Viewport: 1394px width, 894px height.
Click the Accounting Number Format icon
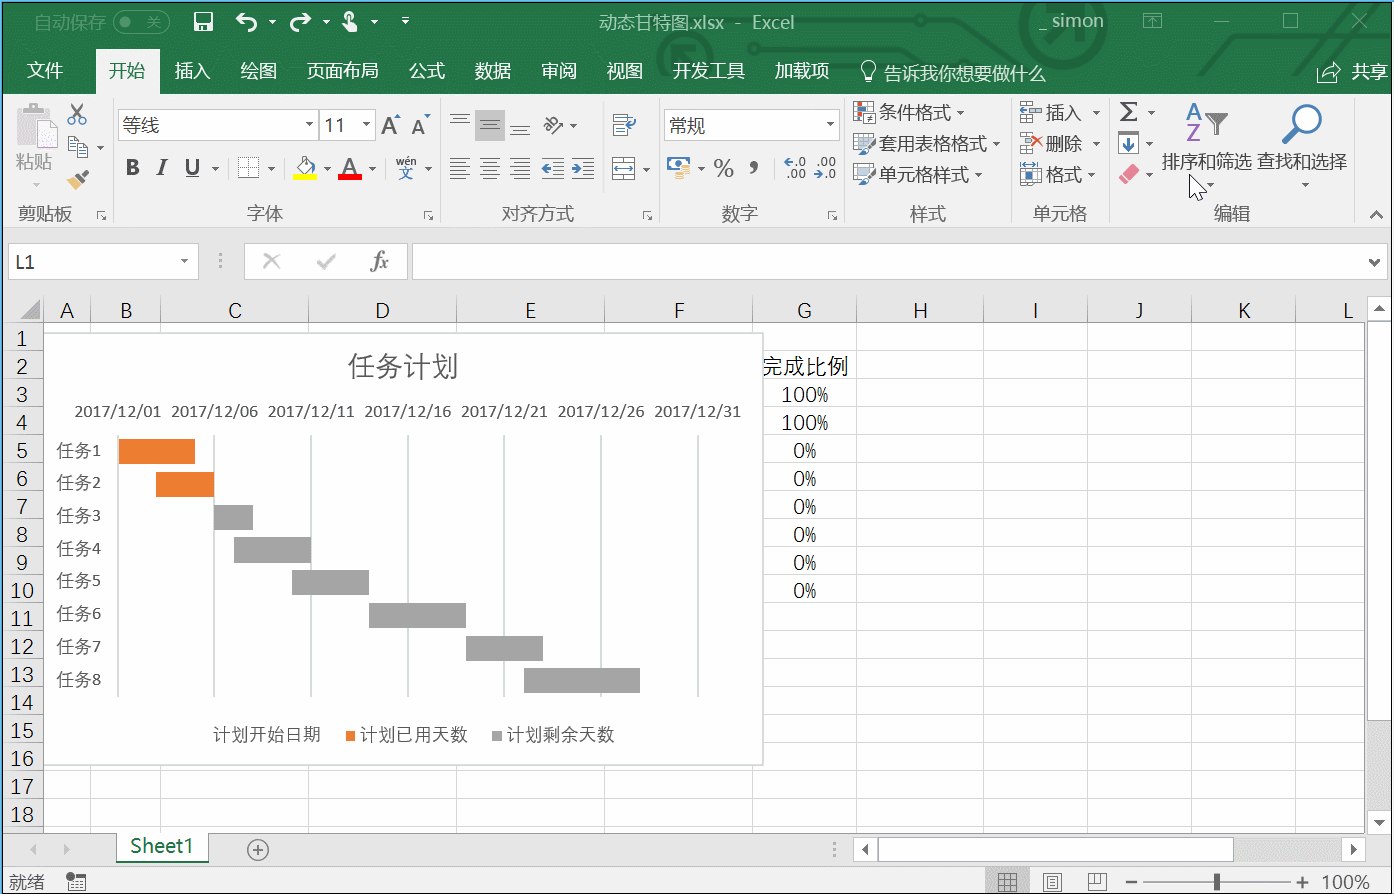tap(679, 168)
